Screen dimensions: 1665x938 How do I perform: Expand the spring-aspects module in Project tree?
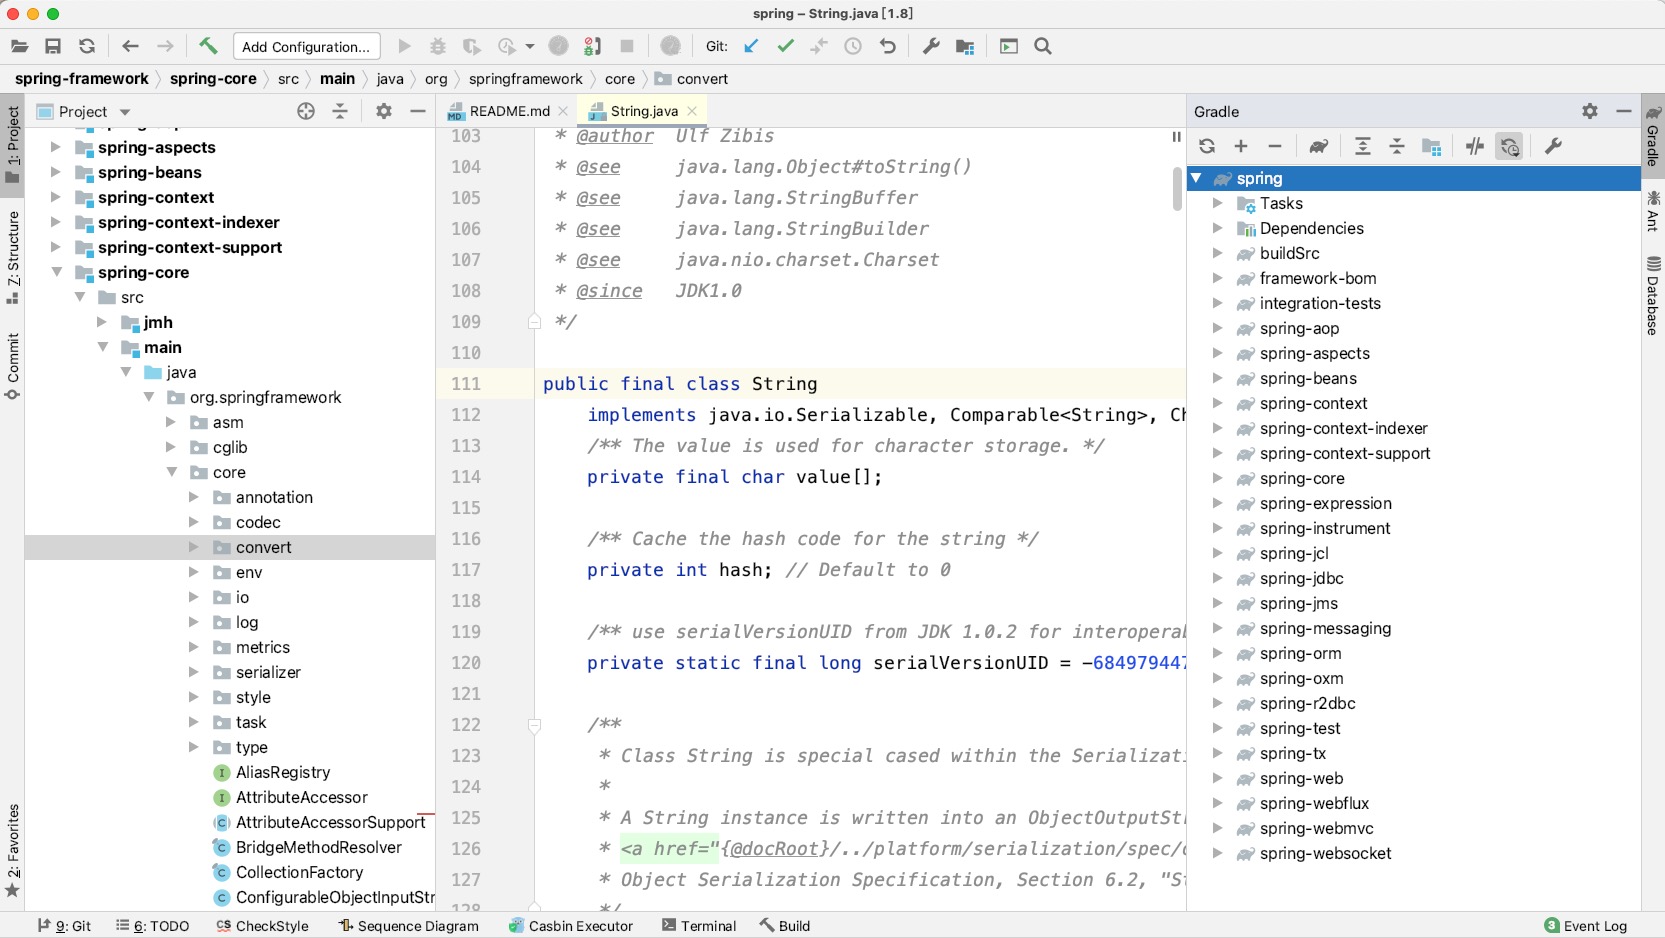point(57,147)
